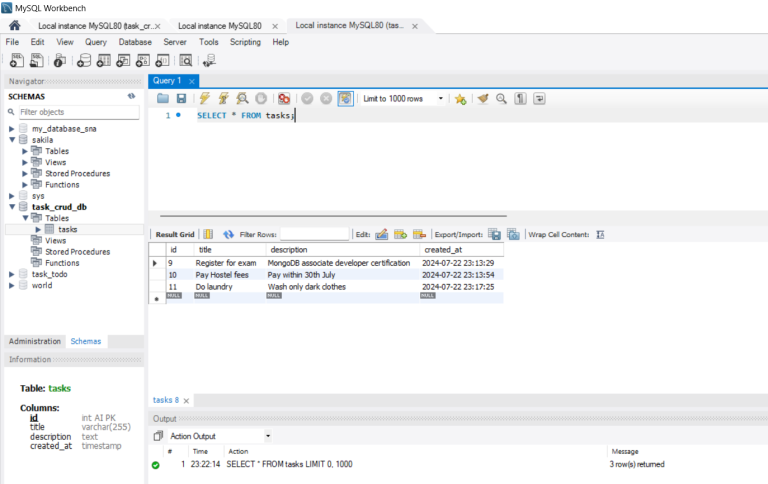The width and height of the screenshot is (768, 484).
Task: Click the Filter Rows input field
Action: (314, 234)
